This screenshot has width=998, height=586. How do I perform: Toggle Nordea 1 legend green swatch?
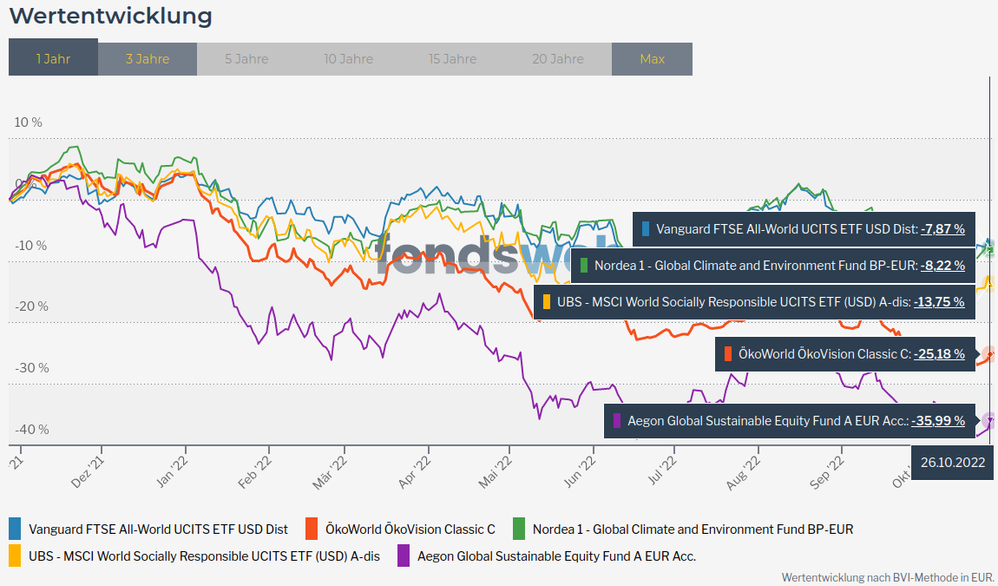point(519,529)
